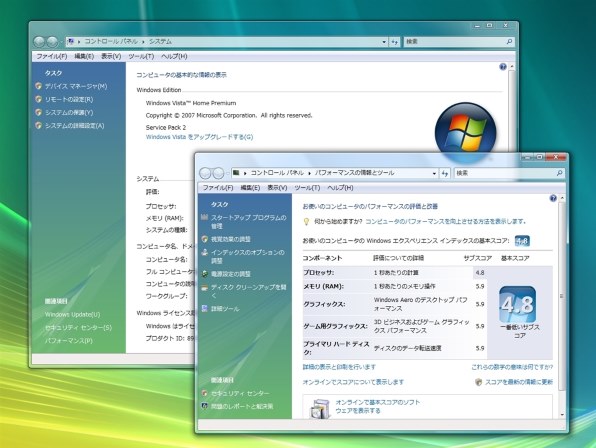Click search magnifier icon in Performance window

tap(559, 173)
